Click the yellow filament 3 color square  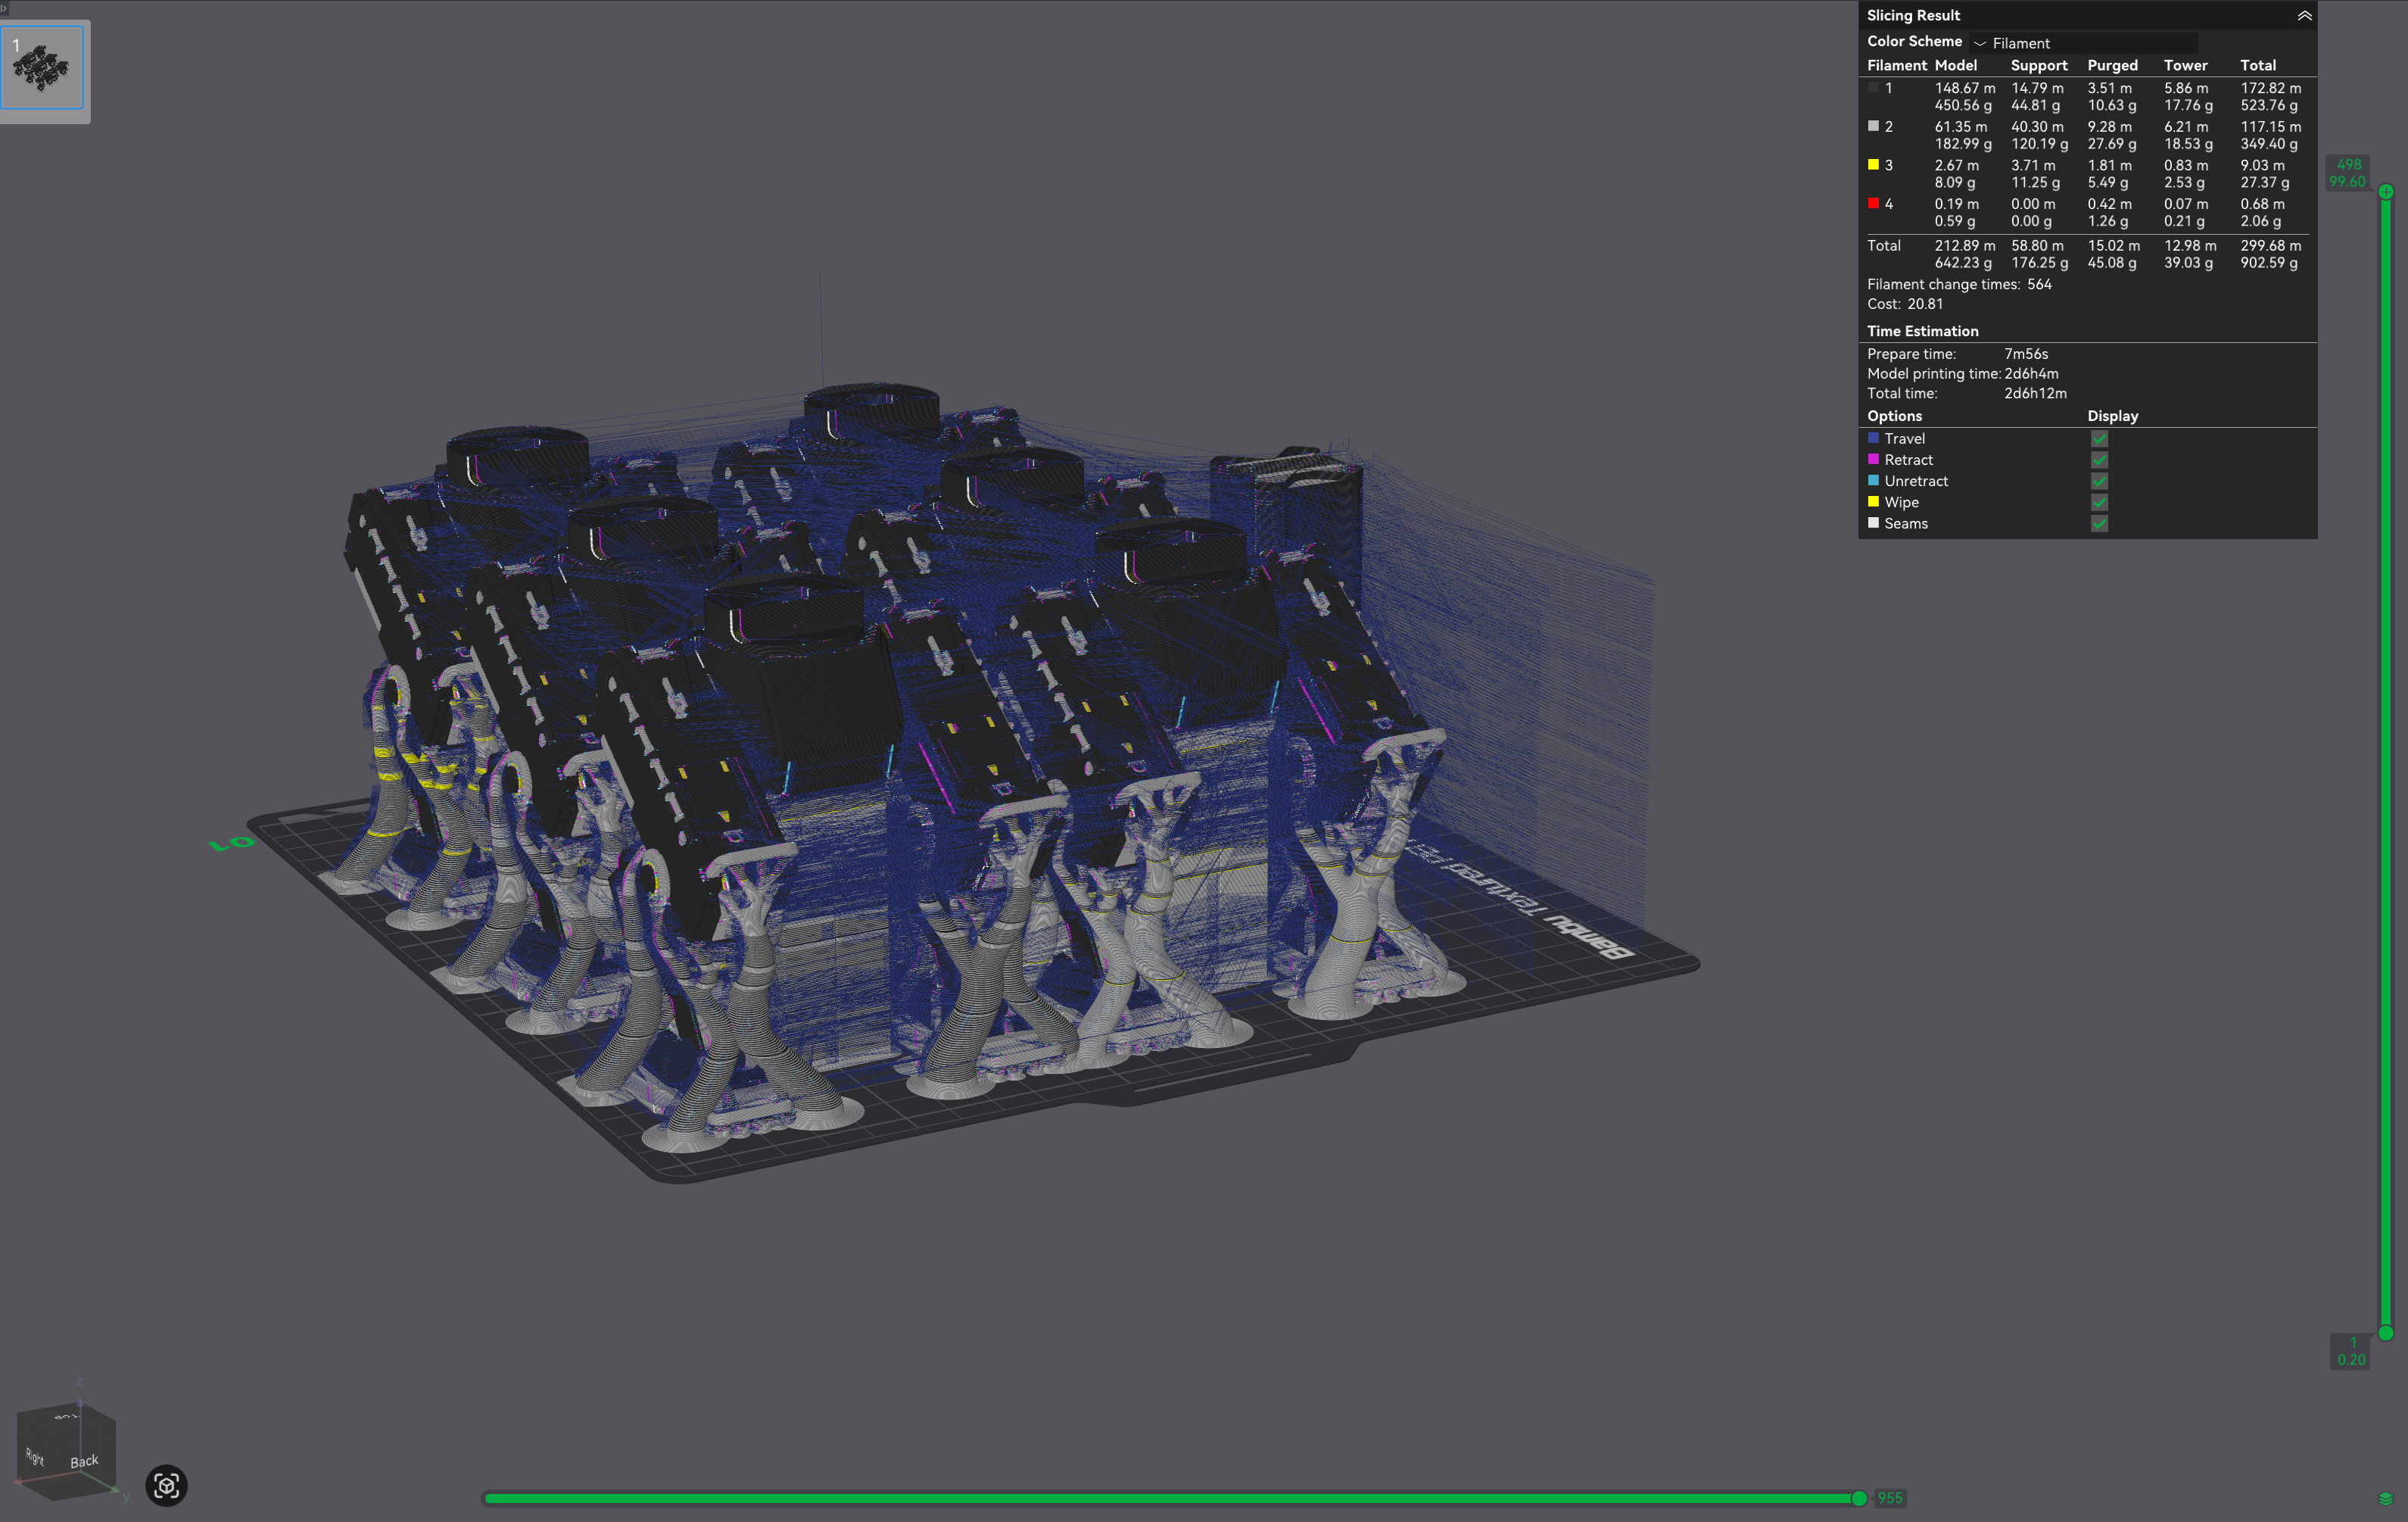pos(1873,165)
